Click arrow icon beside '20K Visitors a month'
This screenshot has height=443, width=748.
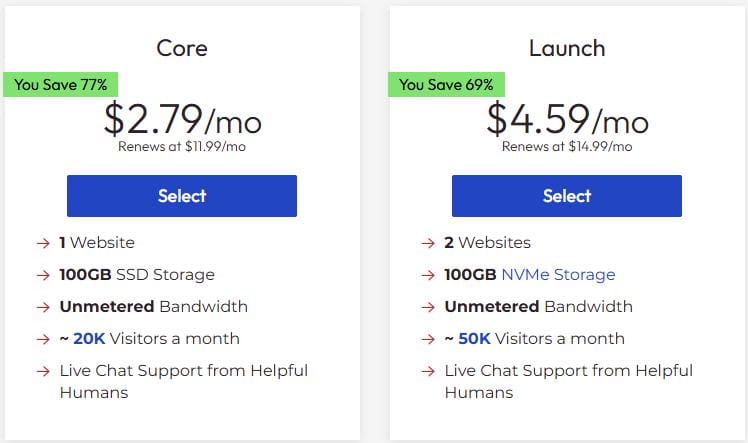coord(43,339)
